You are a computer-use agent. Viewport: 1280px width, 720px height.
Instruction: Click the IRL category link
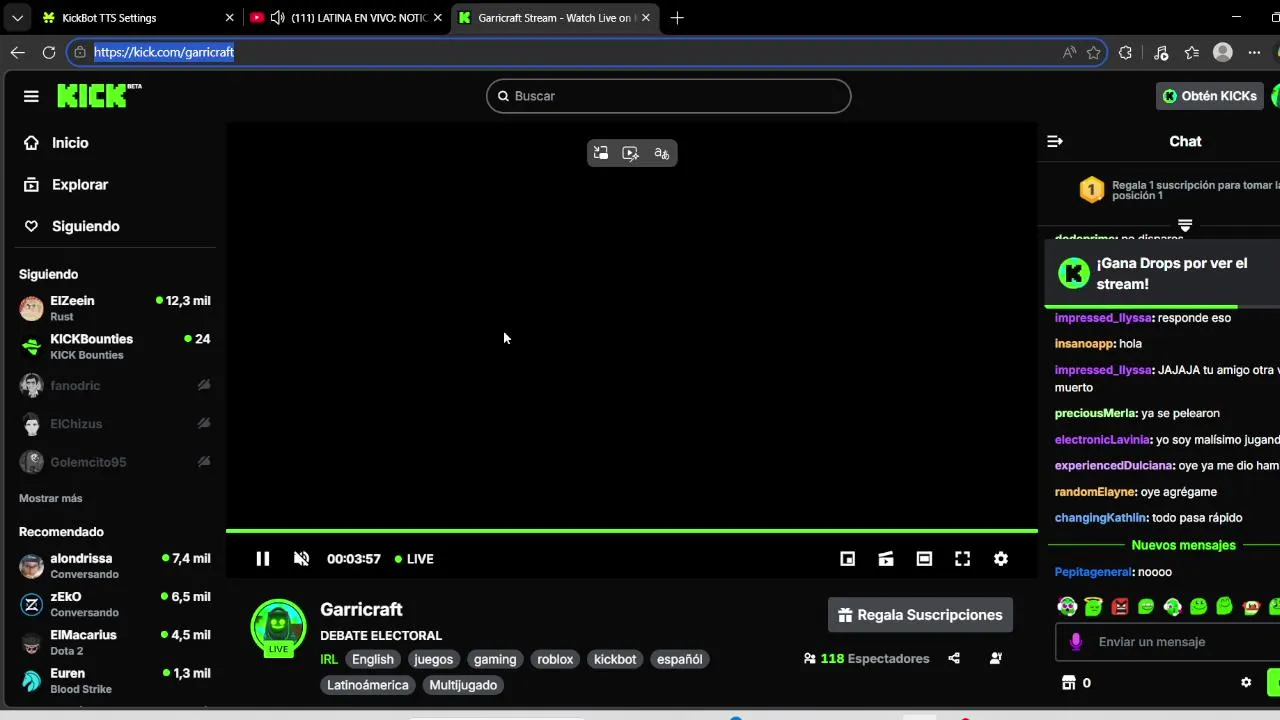[x=329, y=659]
